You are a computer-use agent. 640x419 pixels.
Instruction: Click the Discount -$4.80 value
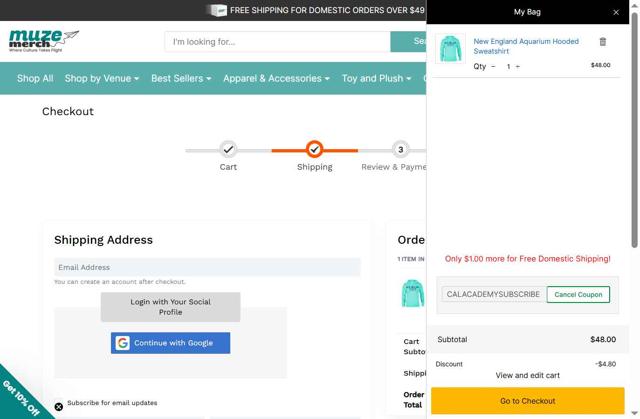point(605,364)
